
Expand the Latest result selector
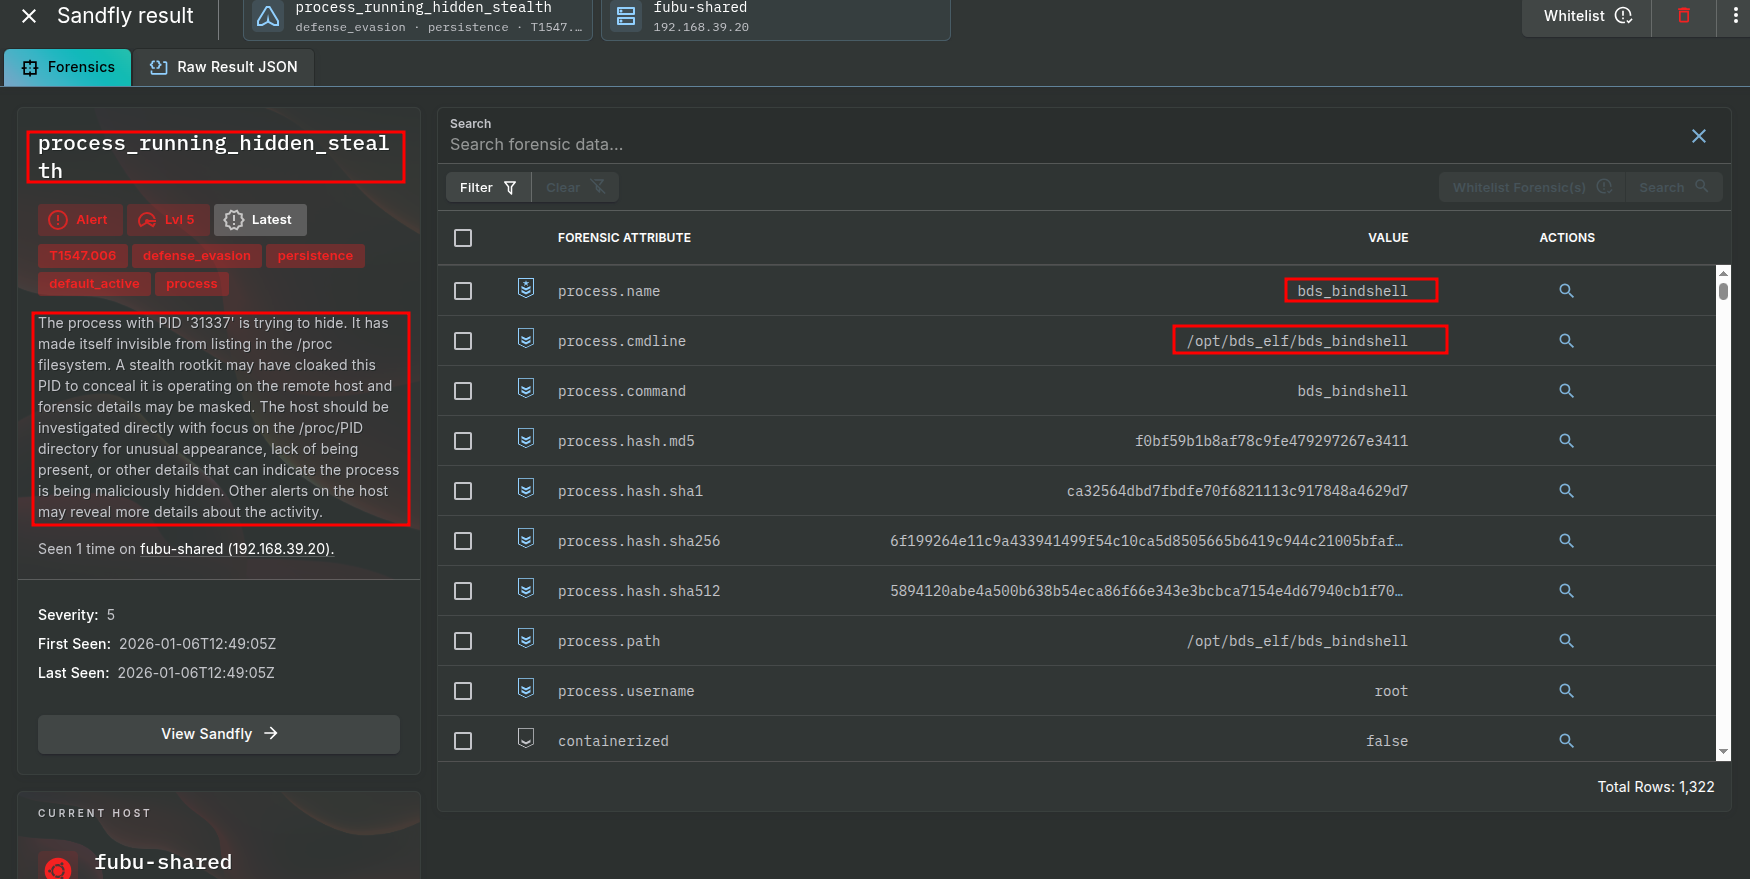[x=259, y=220]
